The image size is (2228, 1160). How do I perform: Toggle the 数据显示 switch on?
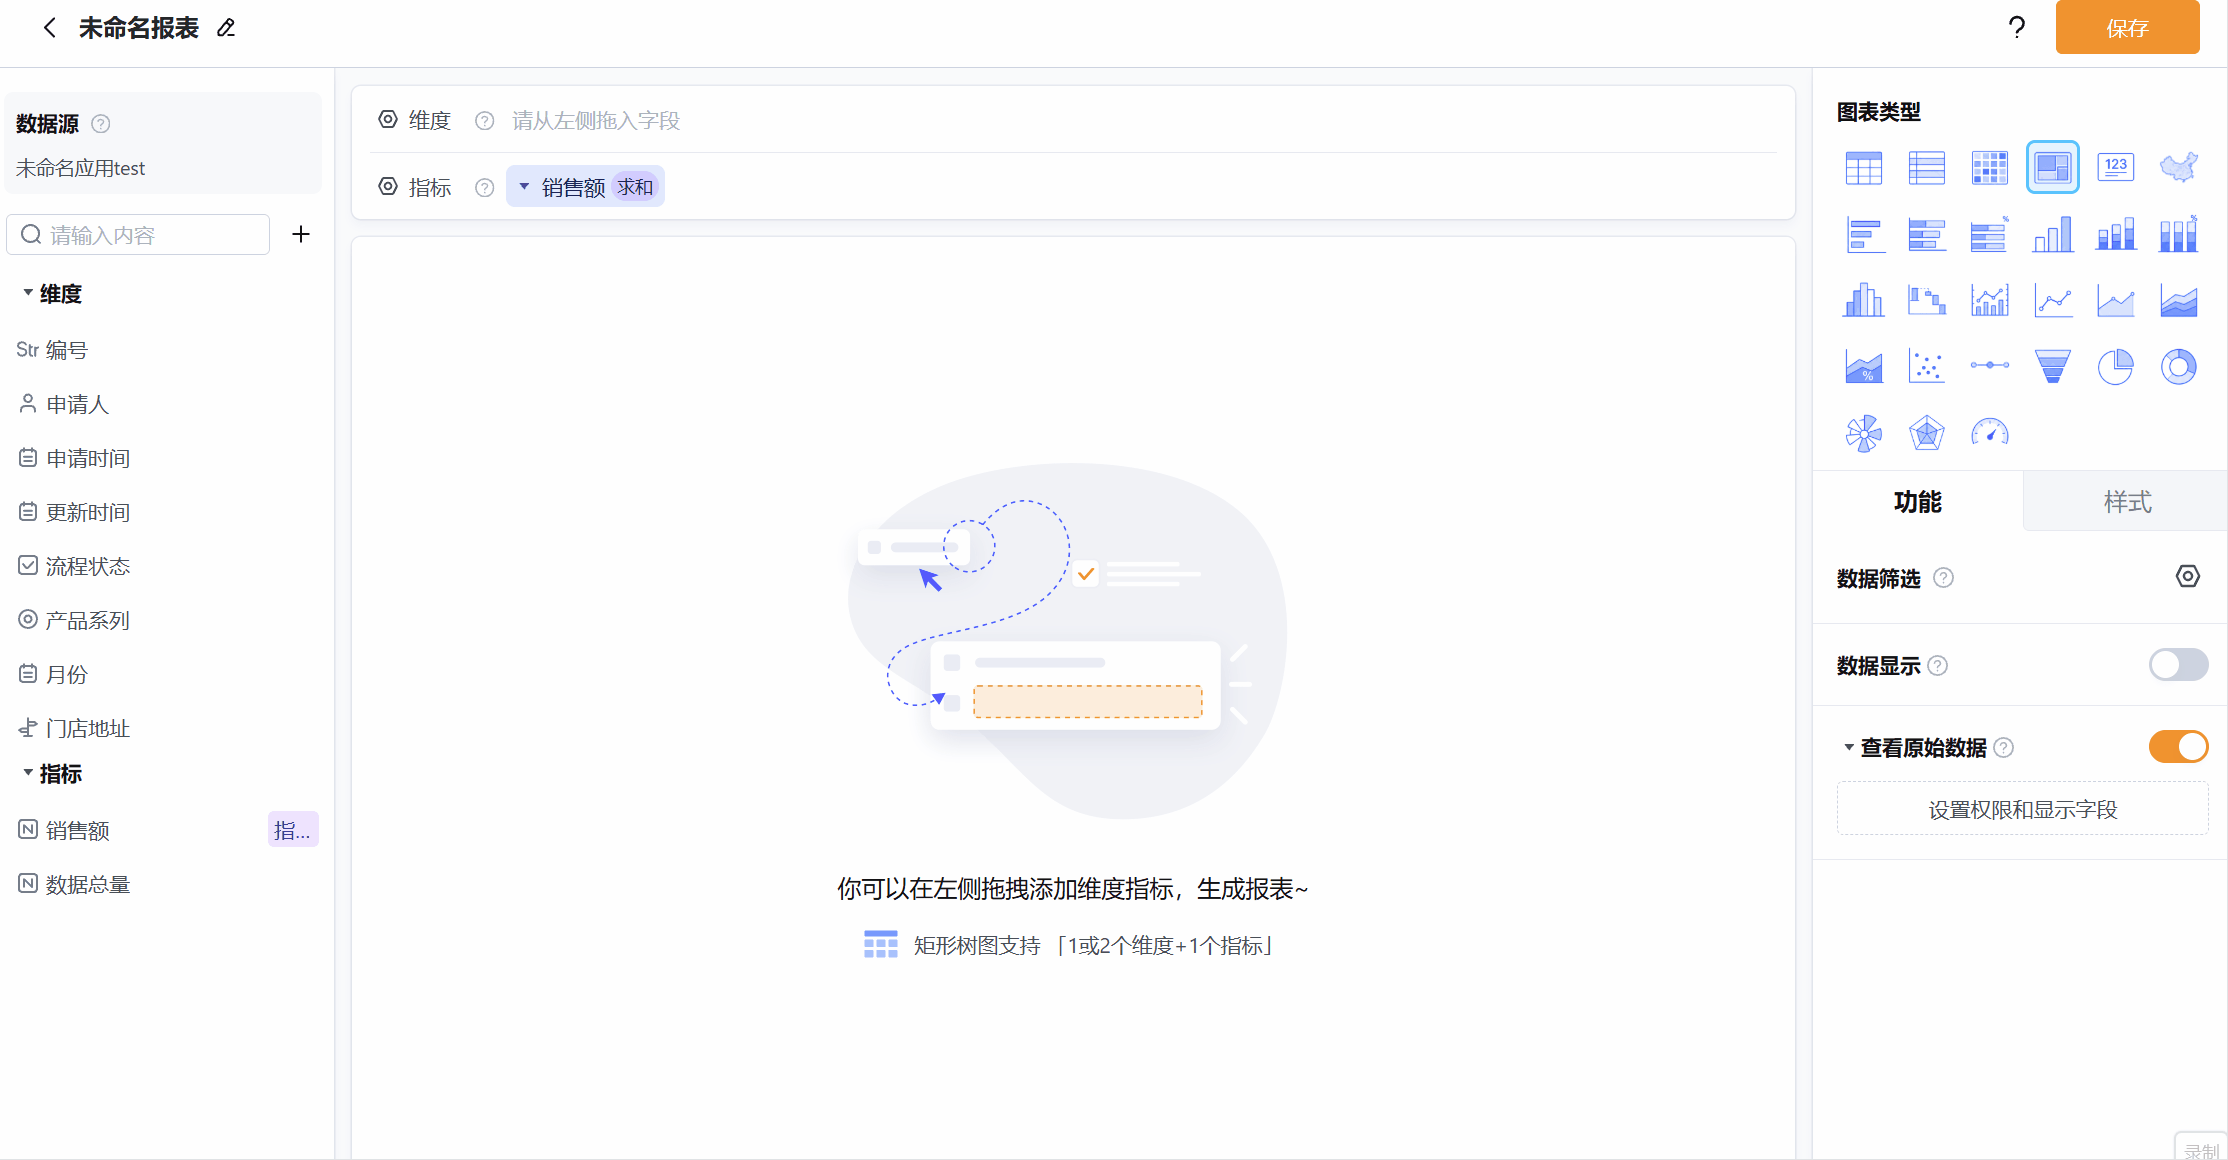[x=2178, y=665]
